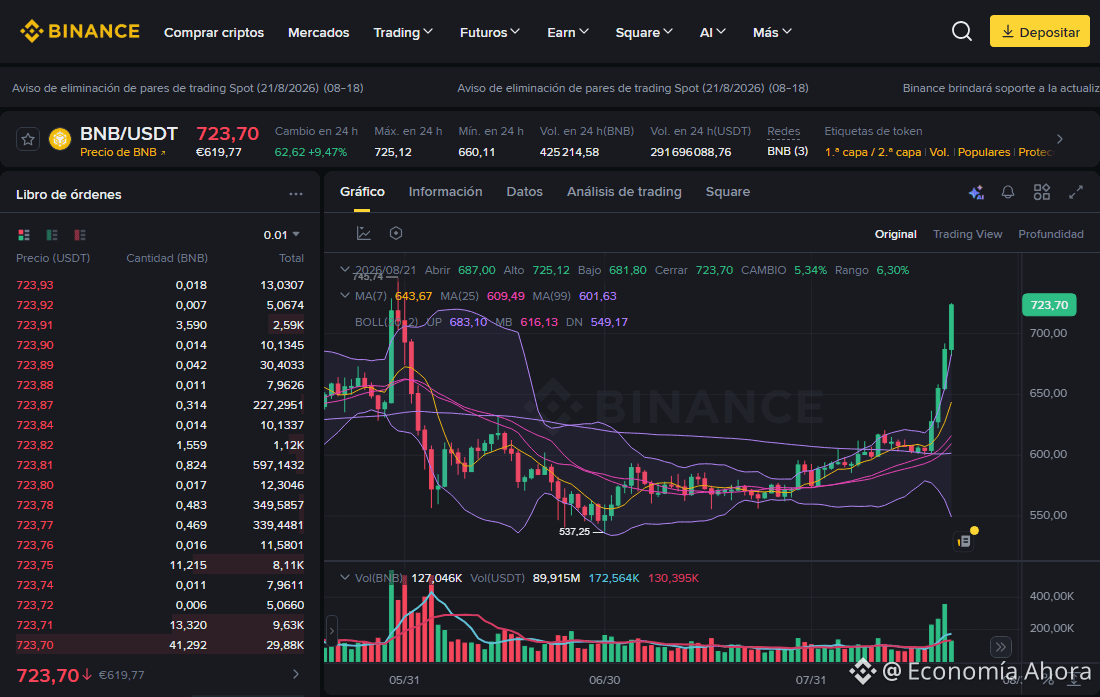Viewport: 1100px width, 697px height.
Task: Show both buy and sell orders view
Action: tap(24, 235)
